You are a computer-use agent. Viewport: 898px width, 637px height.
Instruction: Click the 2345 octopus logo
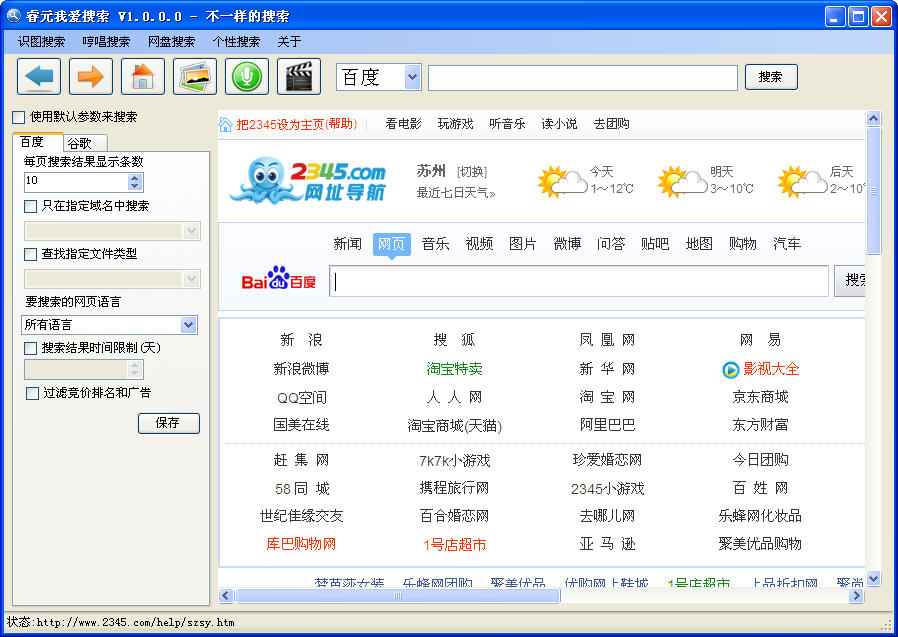click(x=308, y=180)
